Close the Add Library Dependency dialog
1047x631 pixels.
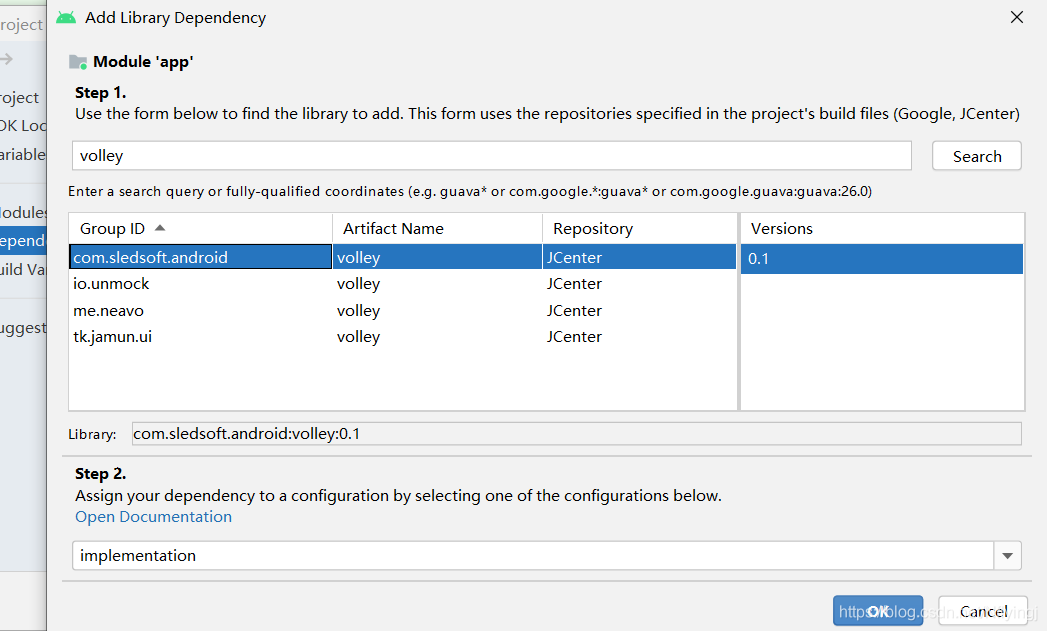tap(1017, 17)
